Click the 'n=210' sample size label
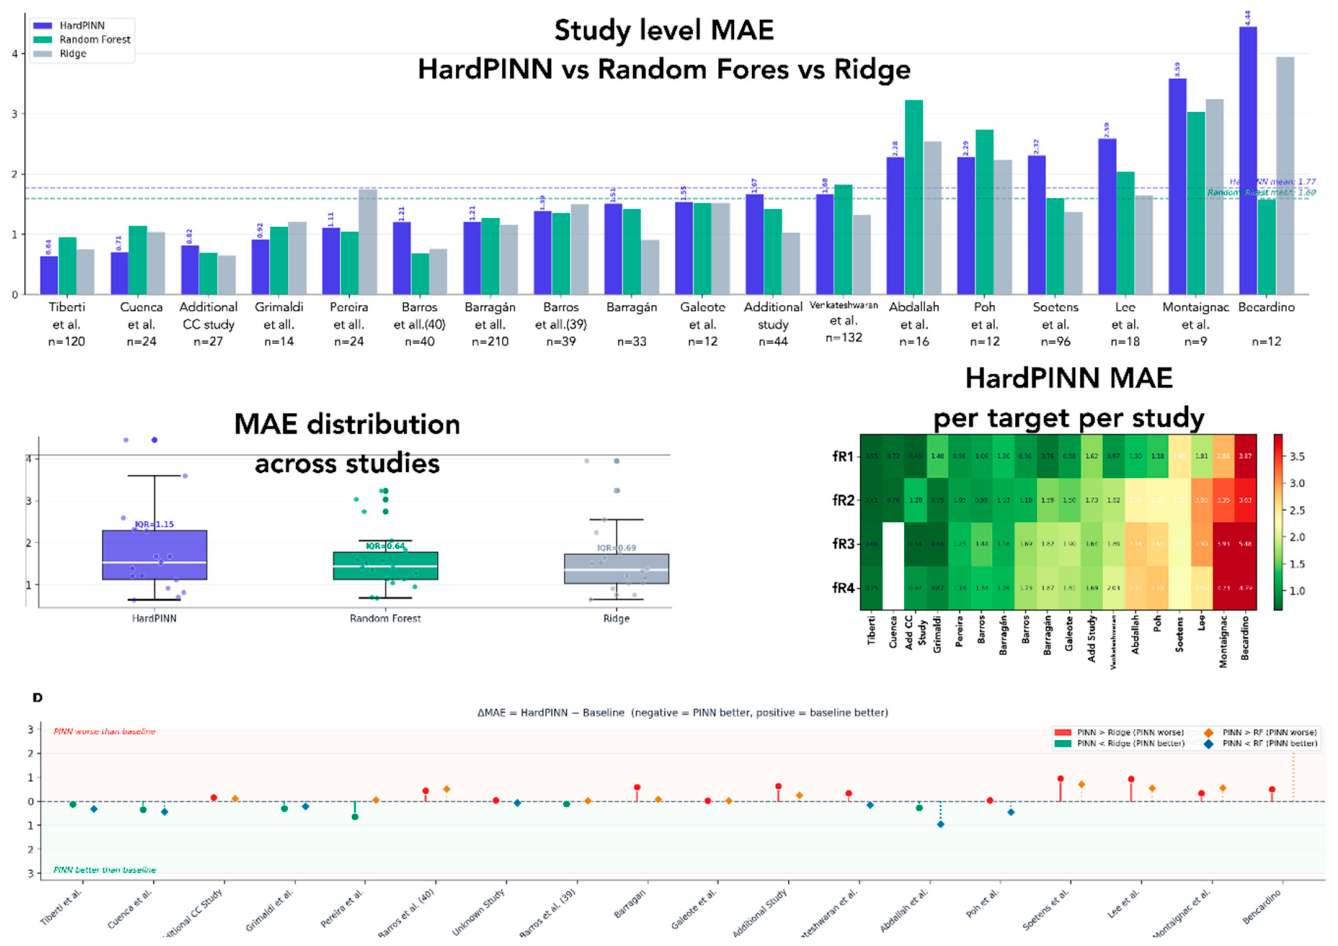 pyautogui.click(x=490, y=341)
